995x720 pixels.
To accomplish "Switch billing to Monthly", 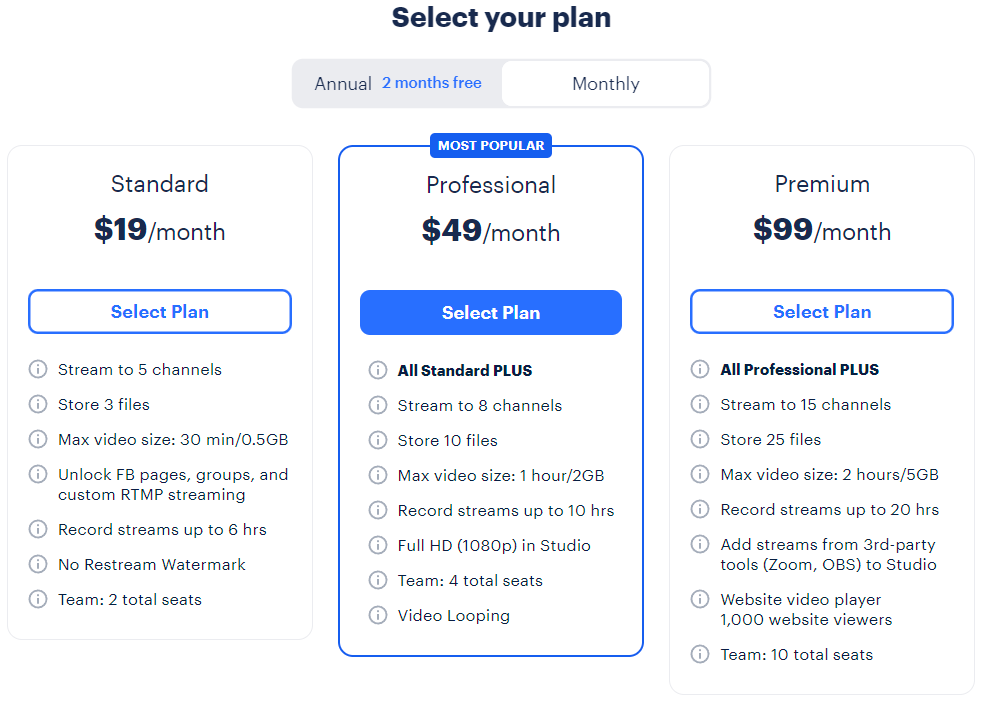I will (x=605, y=84).
